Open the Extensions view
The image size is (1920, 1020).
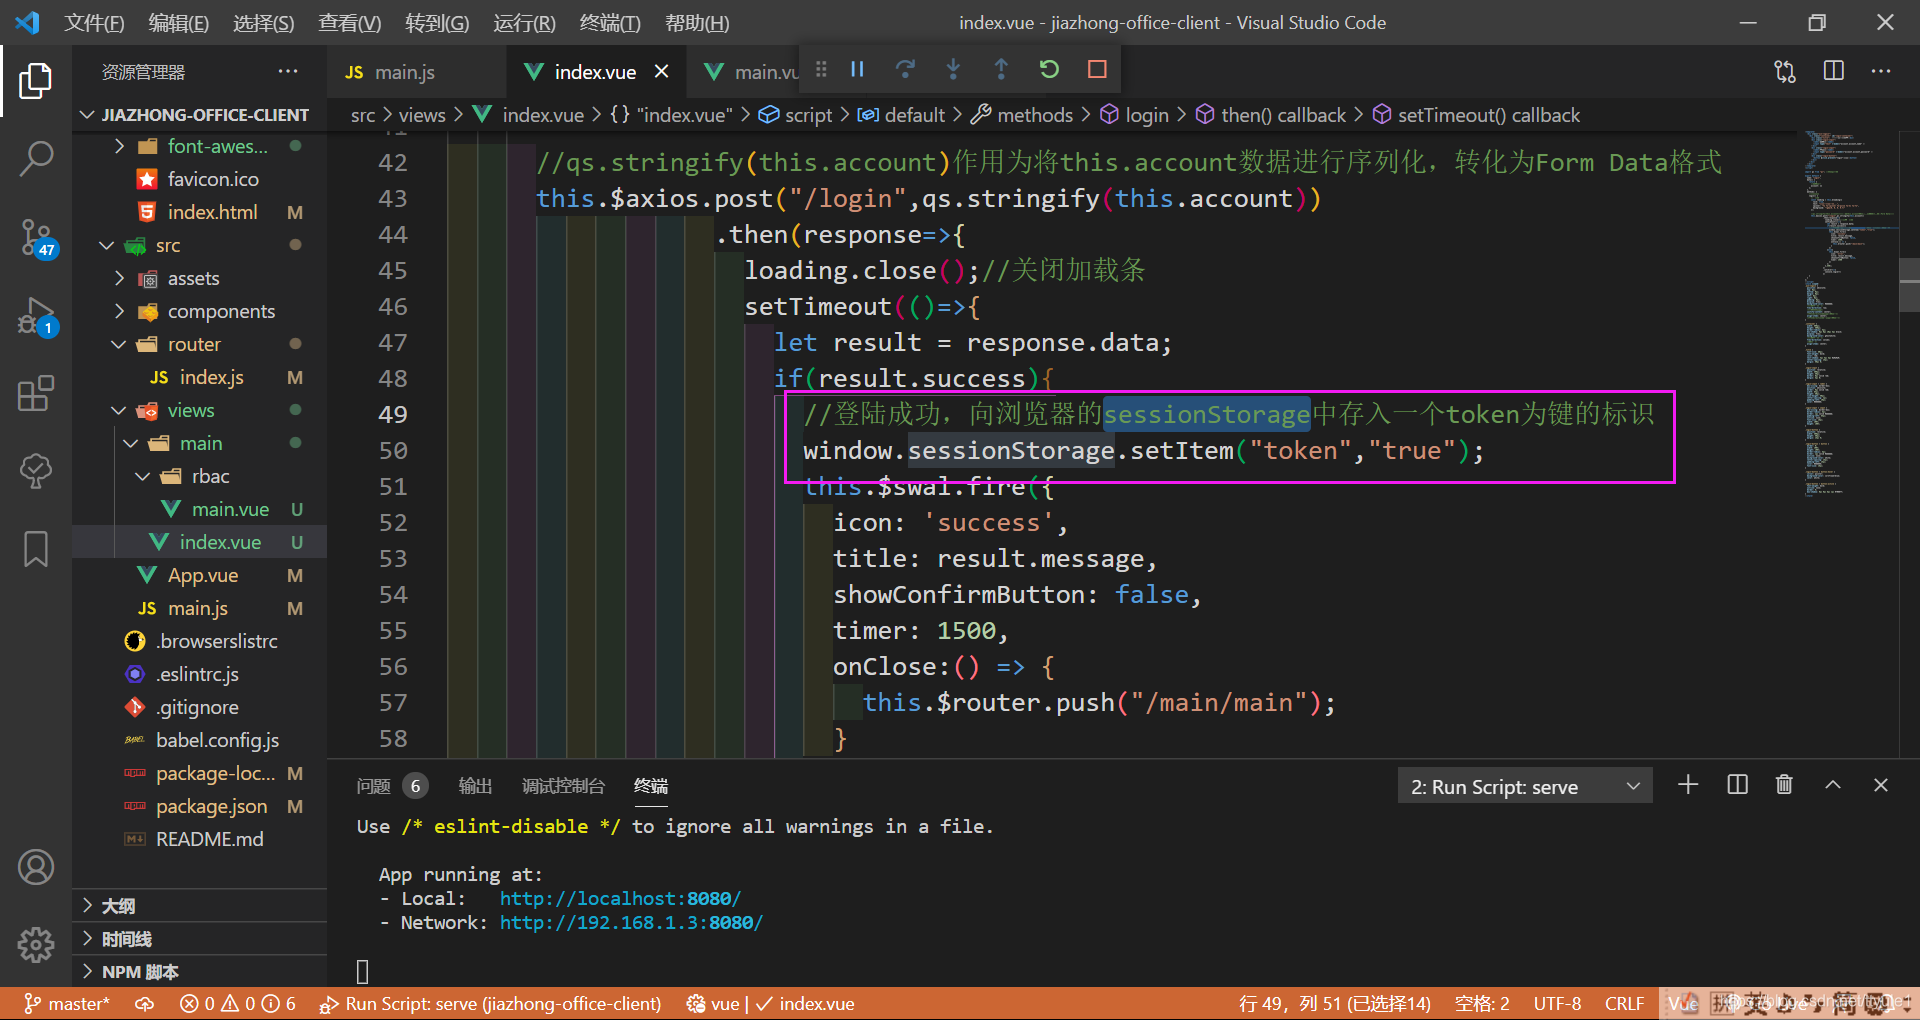pyautogui.click(x=36, y=393)
